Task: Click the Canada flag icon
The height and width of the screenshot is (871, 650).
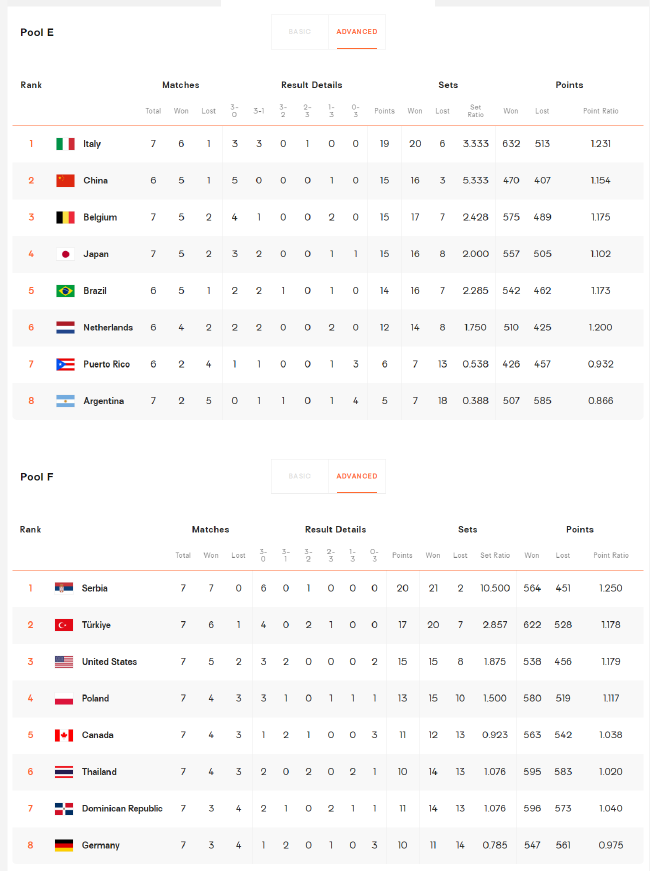Action: (x=64, y=735)
